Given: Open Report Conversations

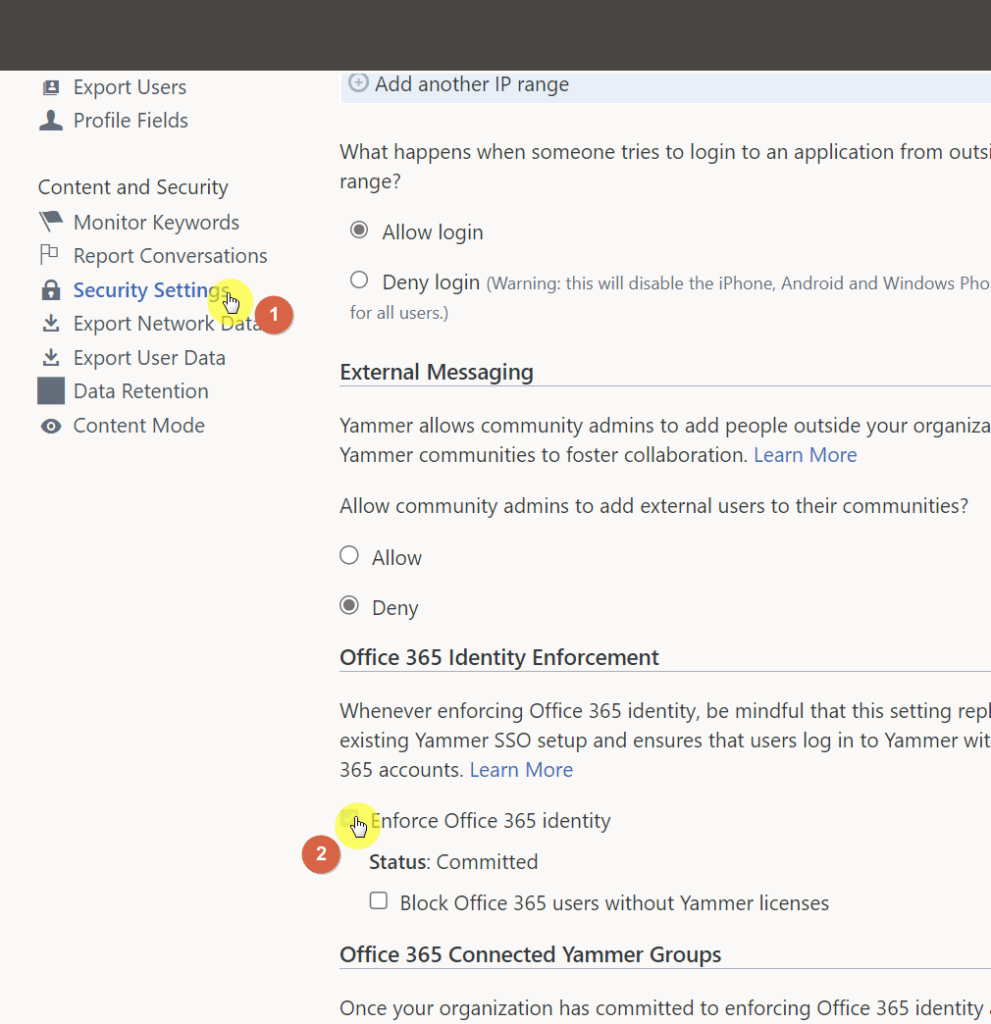Looking at the screenshot, I should (x=170, y=256).
